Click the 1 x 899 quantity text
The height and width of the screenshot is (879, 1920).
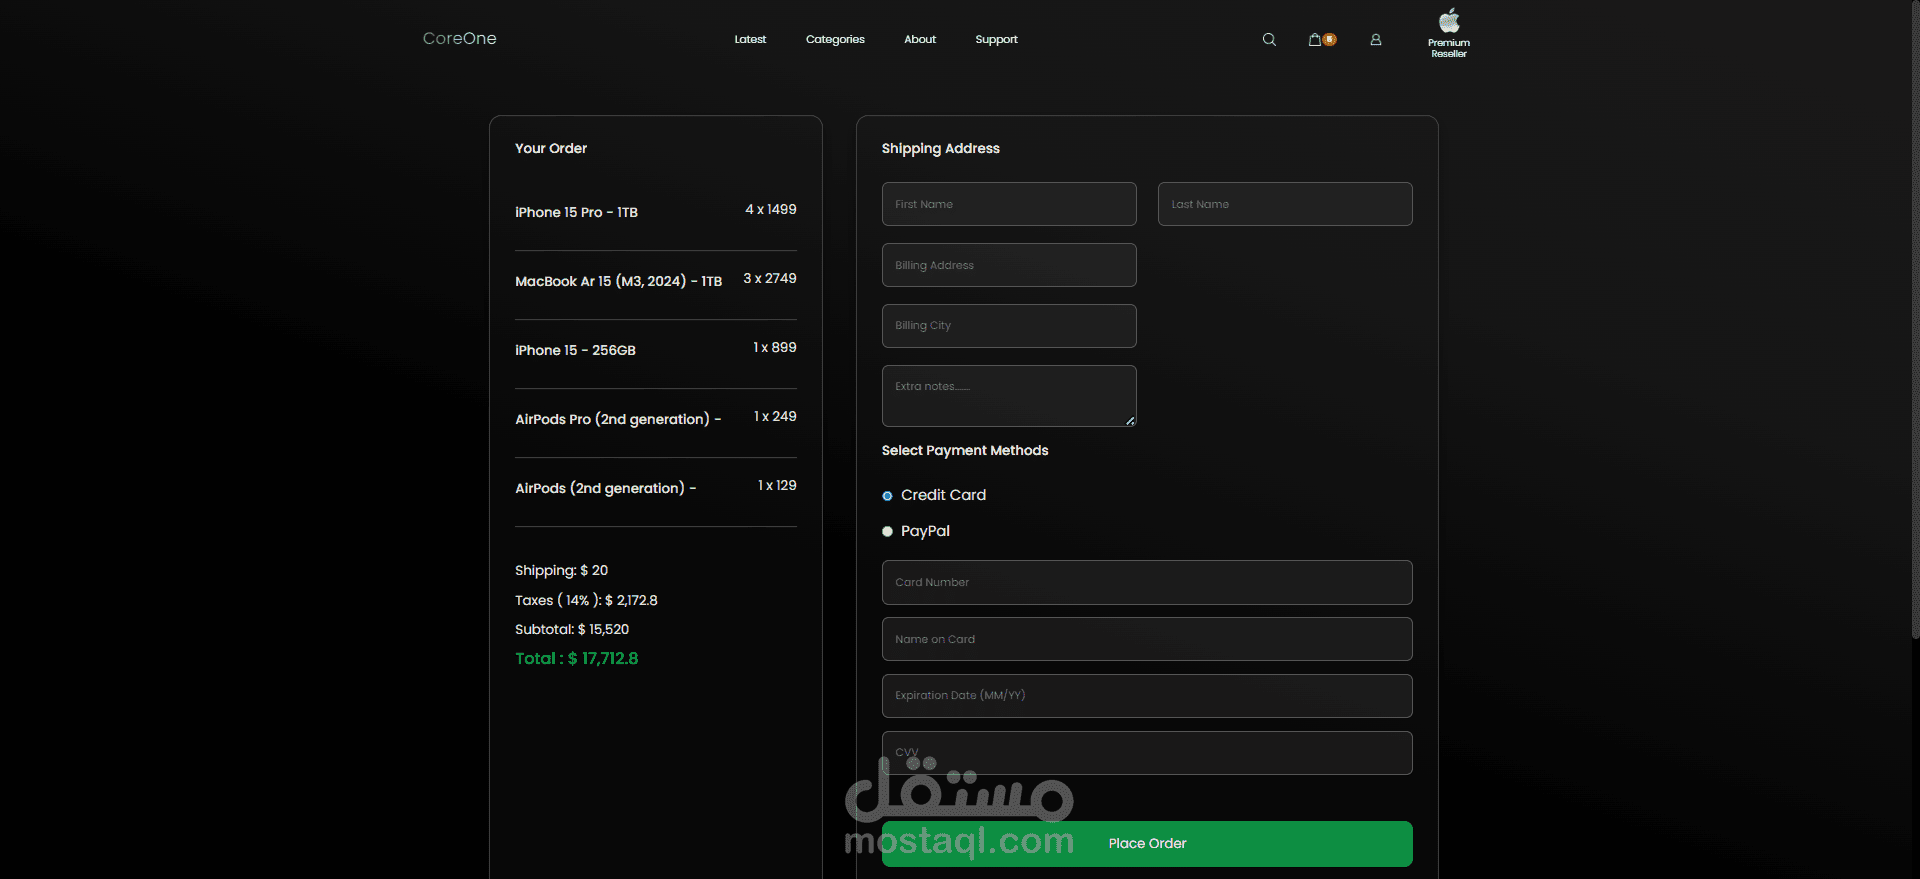(775, 348)
